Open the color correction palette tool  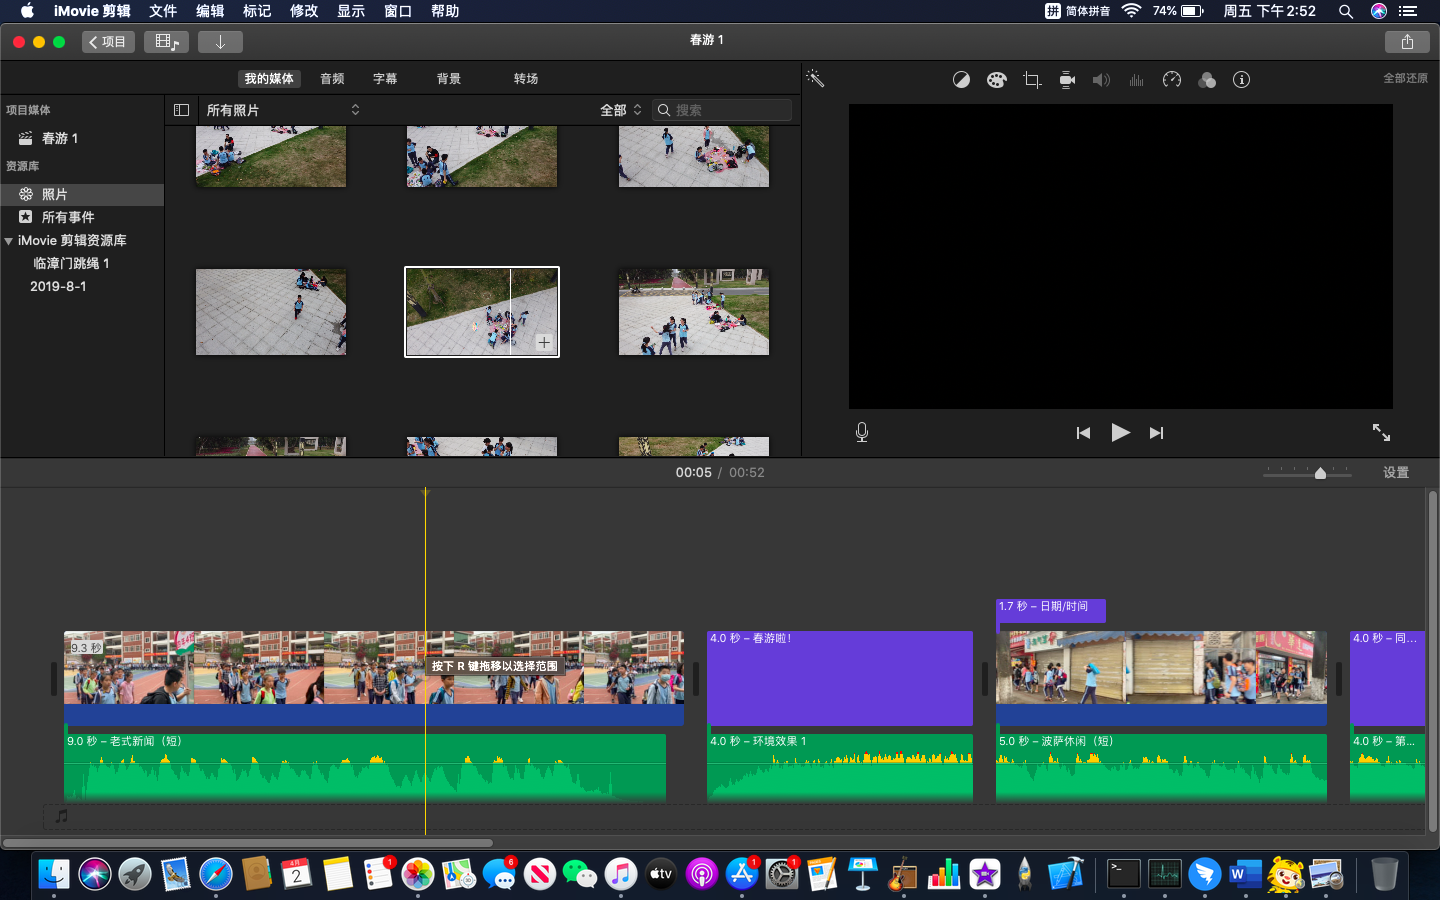pyautogui.click(x=996, y=80)
